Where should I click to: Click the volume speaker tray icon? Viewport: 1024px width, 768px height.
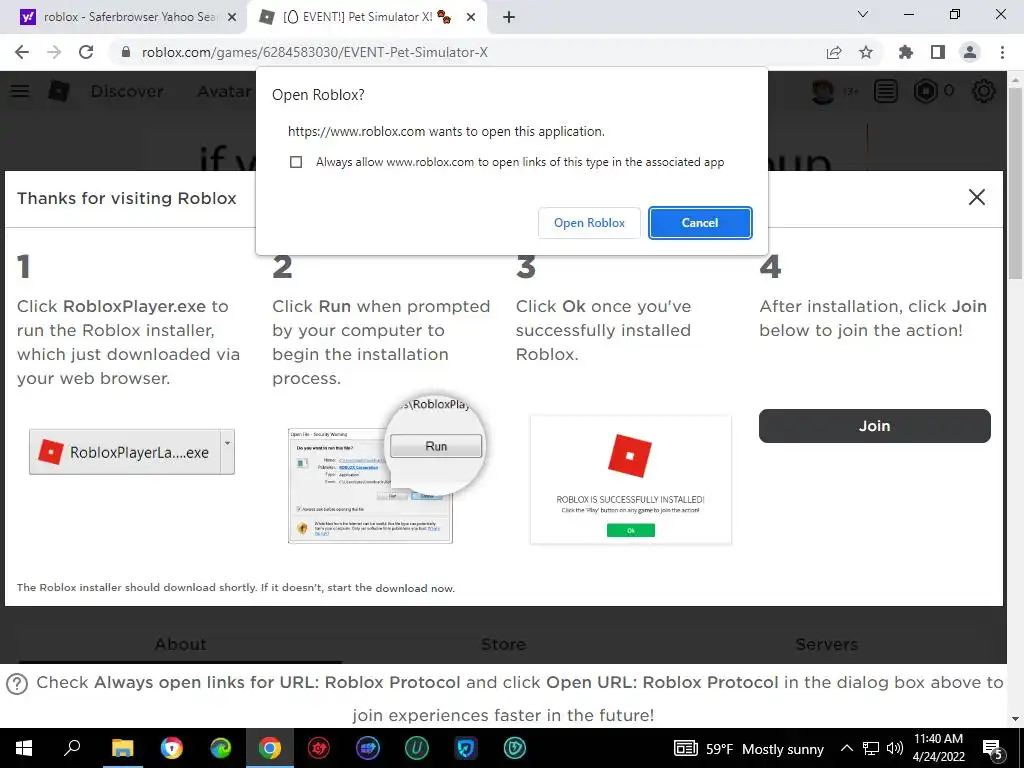point(895,748)
